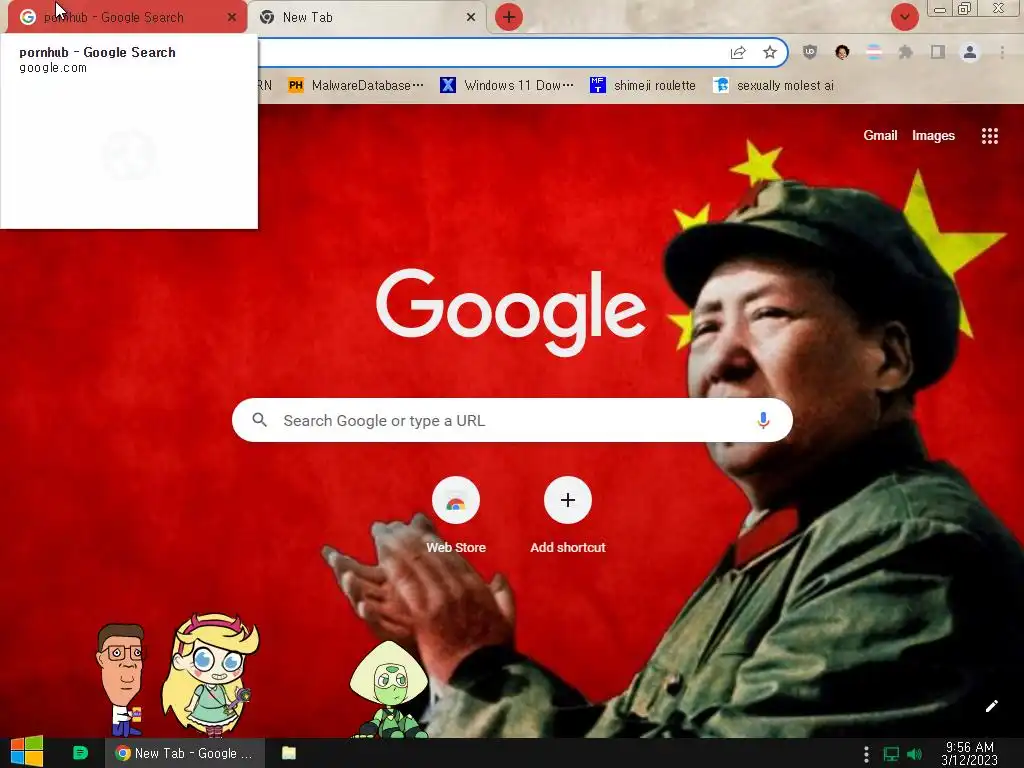Screen dimensions: 1024x768
Task: Select Chrome New Tab taskbar button
Action: pyautogui.click(x=185, y=753)
